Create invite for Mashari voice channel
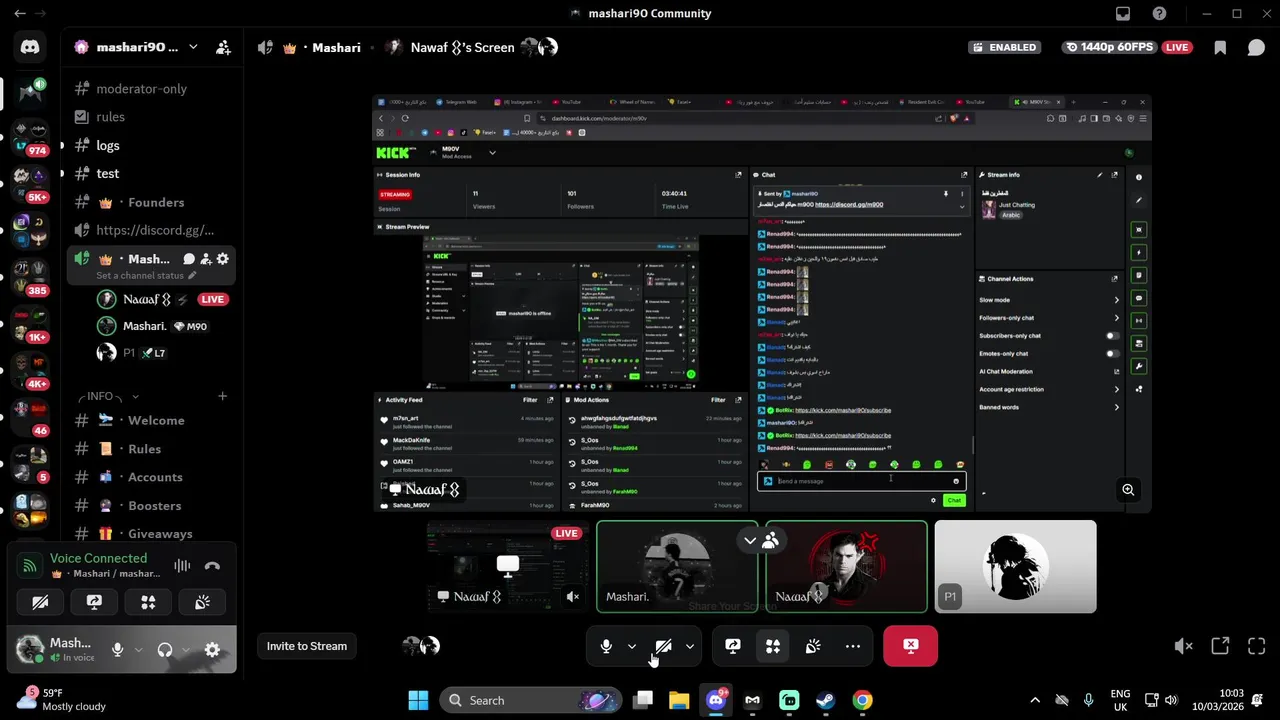This screenshot has height=720, width=1280. click(205, 259)
